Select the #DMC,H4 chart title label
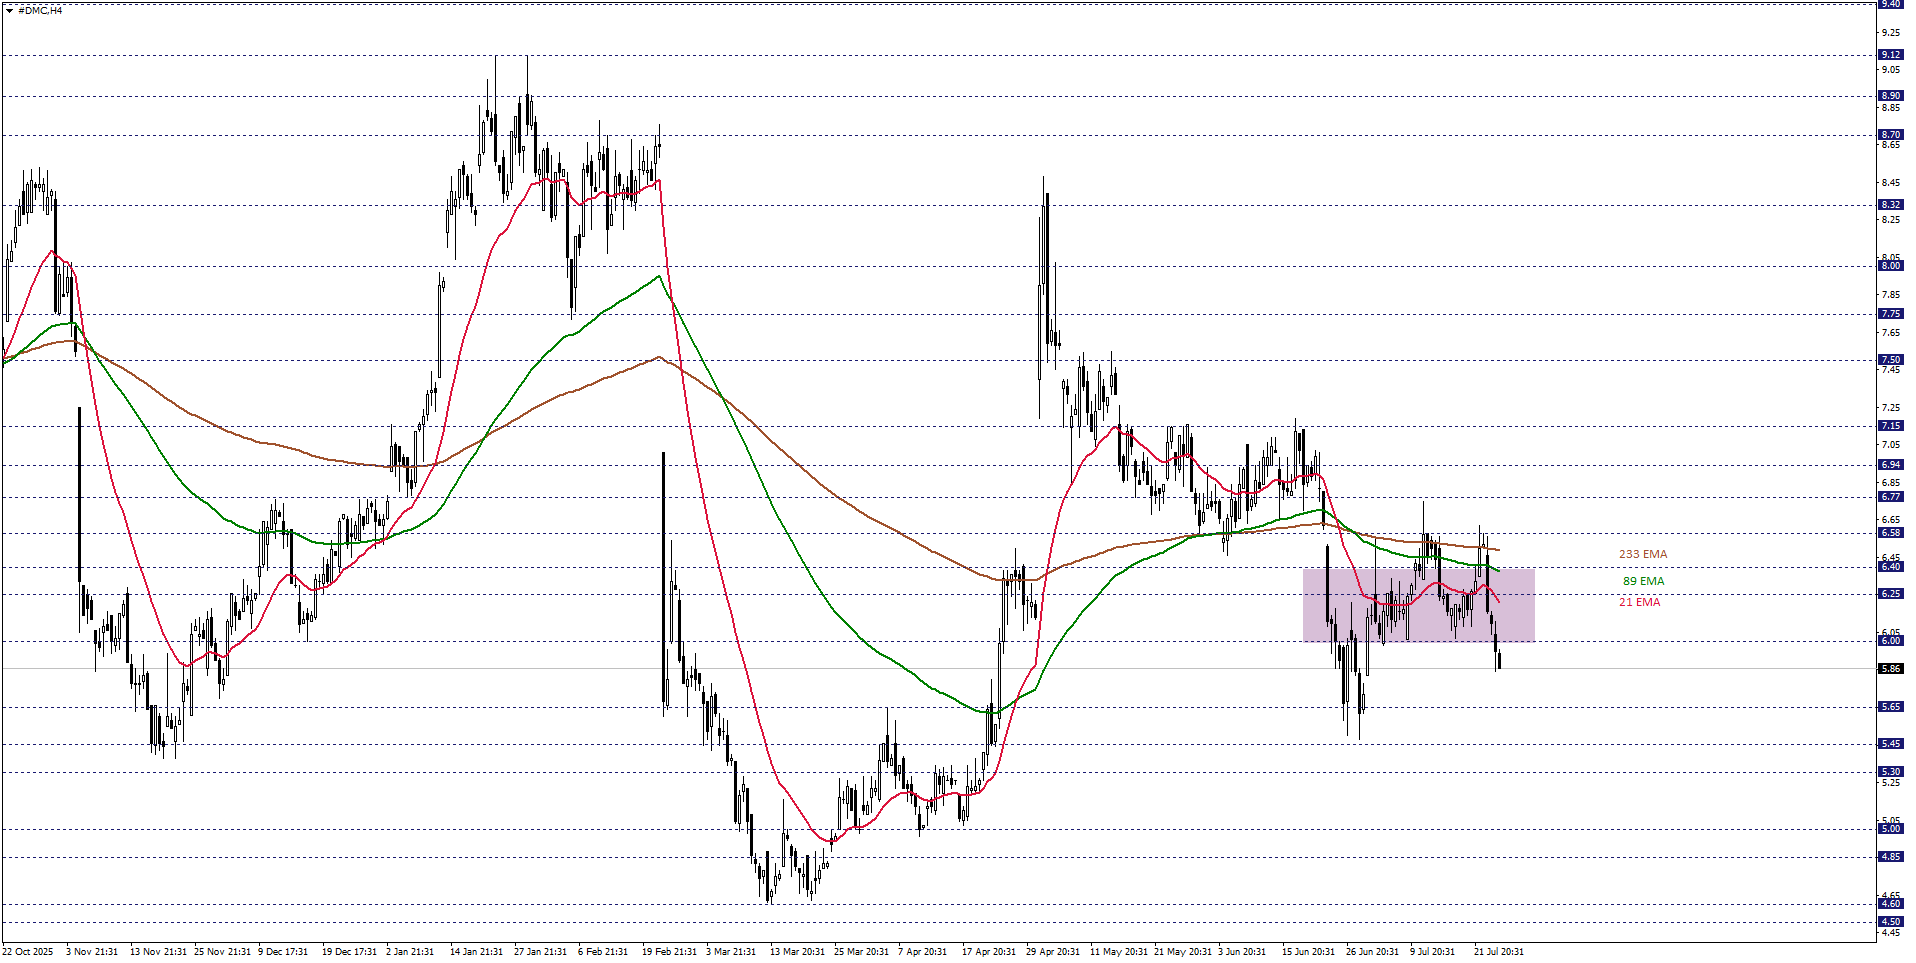This screenshot has height=963, width=1916. click(40, 10)
